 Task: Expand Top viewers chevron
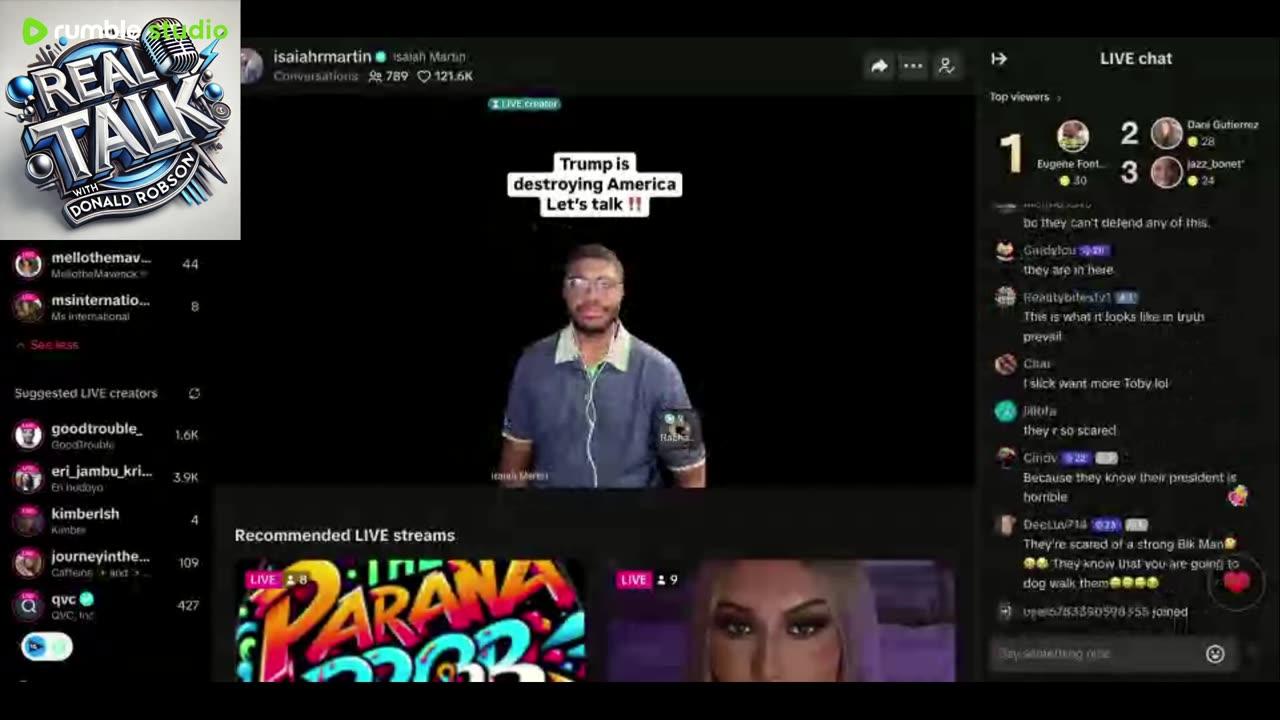(x=1058, y=98)
